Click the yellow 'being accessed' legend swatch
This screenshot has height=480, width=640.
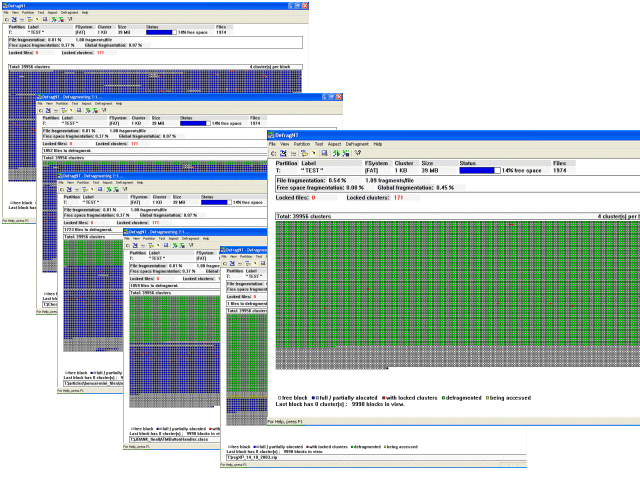(487, 398)
